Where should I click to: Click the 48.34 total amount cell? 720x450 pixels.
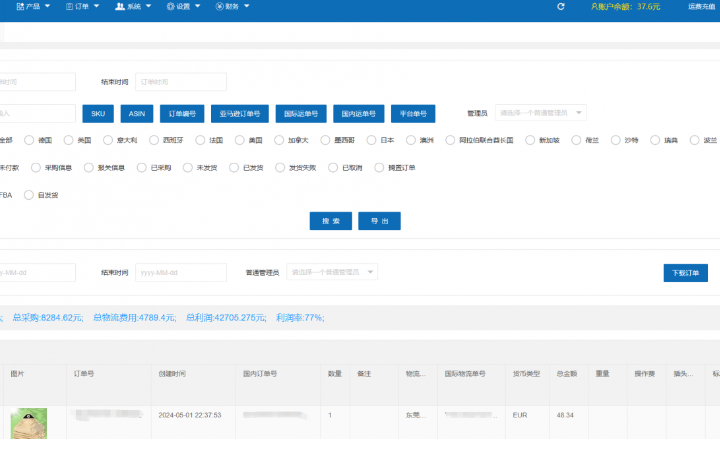coord(565,415)
